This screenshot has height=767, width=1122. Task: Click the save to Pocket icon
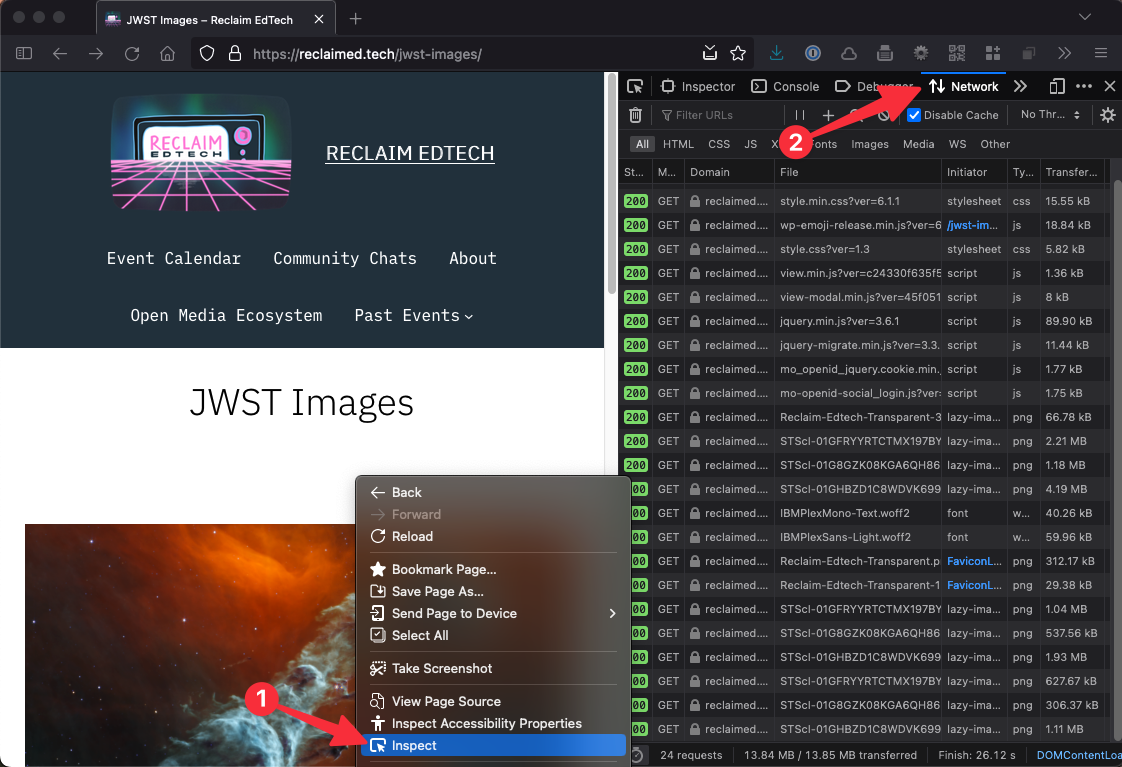pyautogui.click(x=709, y=53)
